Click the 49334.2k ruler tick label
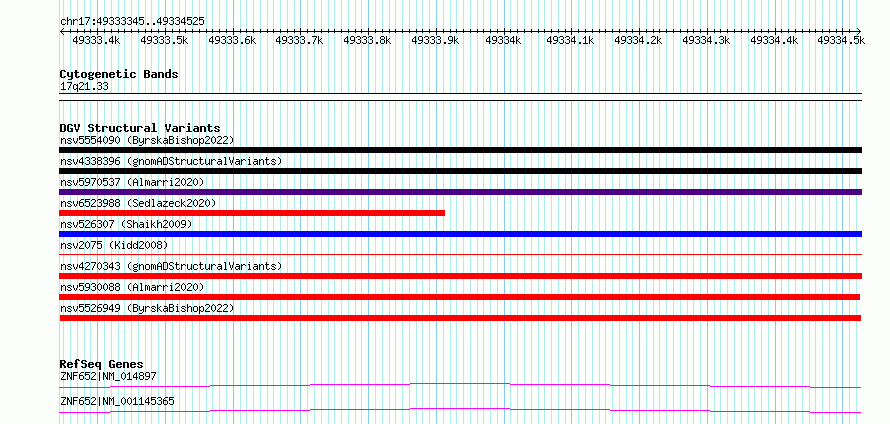The image size is (890, 424). [x=638, y=40]
